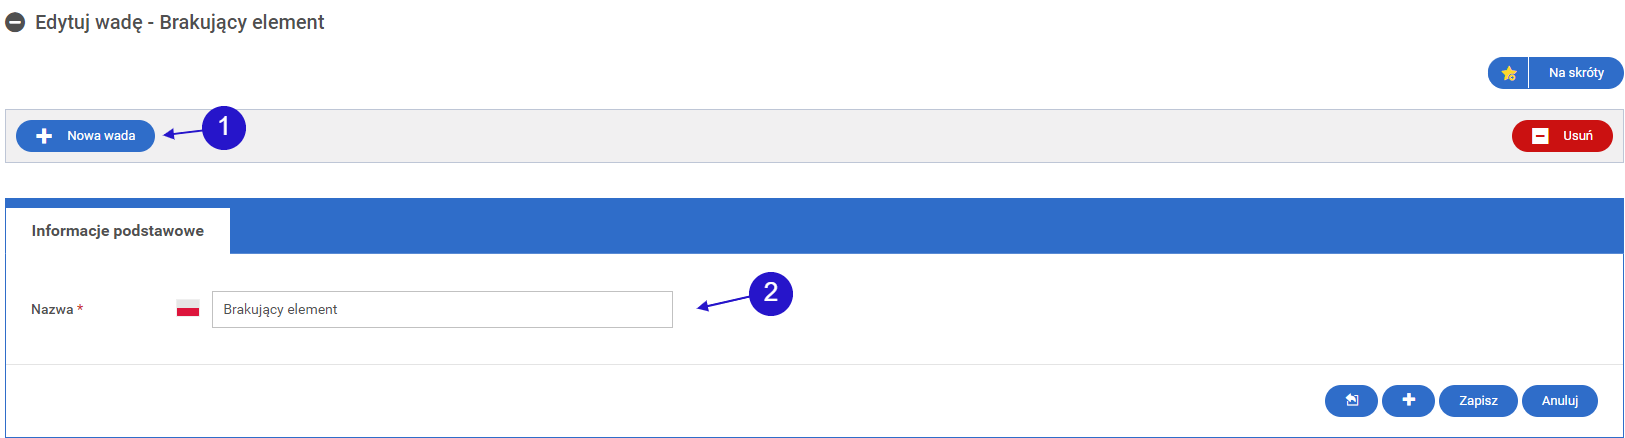Click the red required asterisk by Nazwa
This screenshot has height=438, width=1625.
click(80, 309)
